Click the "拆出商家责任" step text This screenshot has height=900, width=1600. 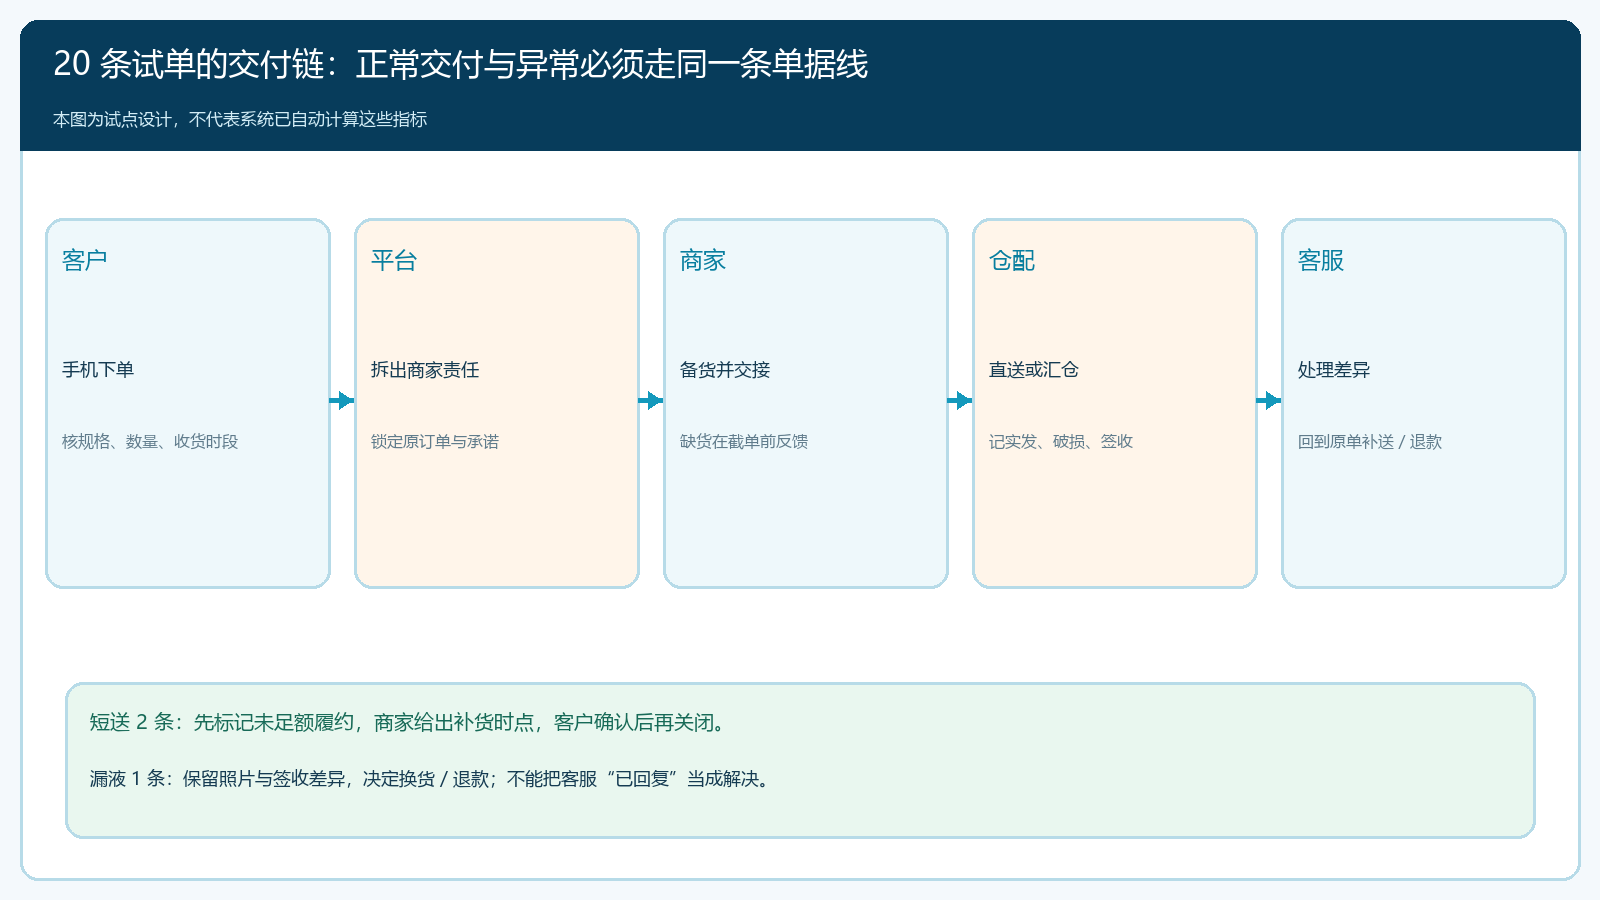point(425,370)
